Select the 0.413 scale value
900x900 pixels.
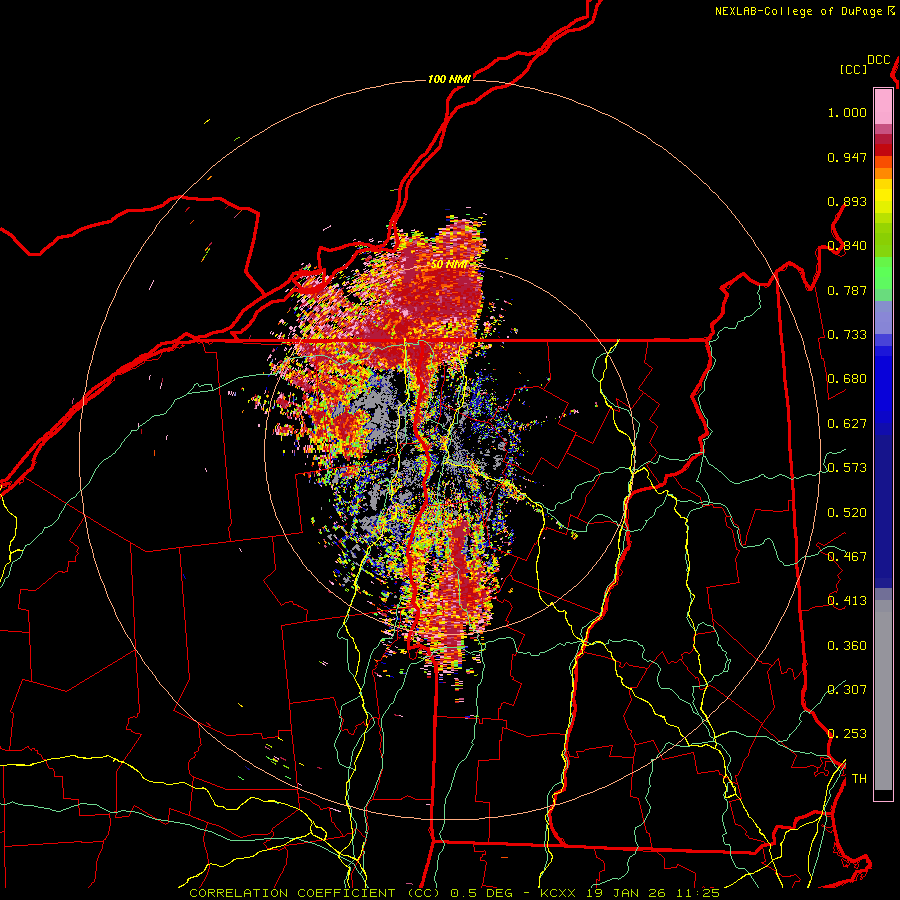coord(847,601)
